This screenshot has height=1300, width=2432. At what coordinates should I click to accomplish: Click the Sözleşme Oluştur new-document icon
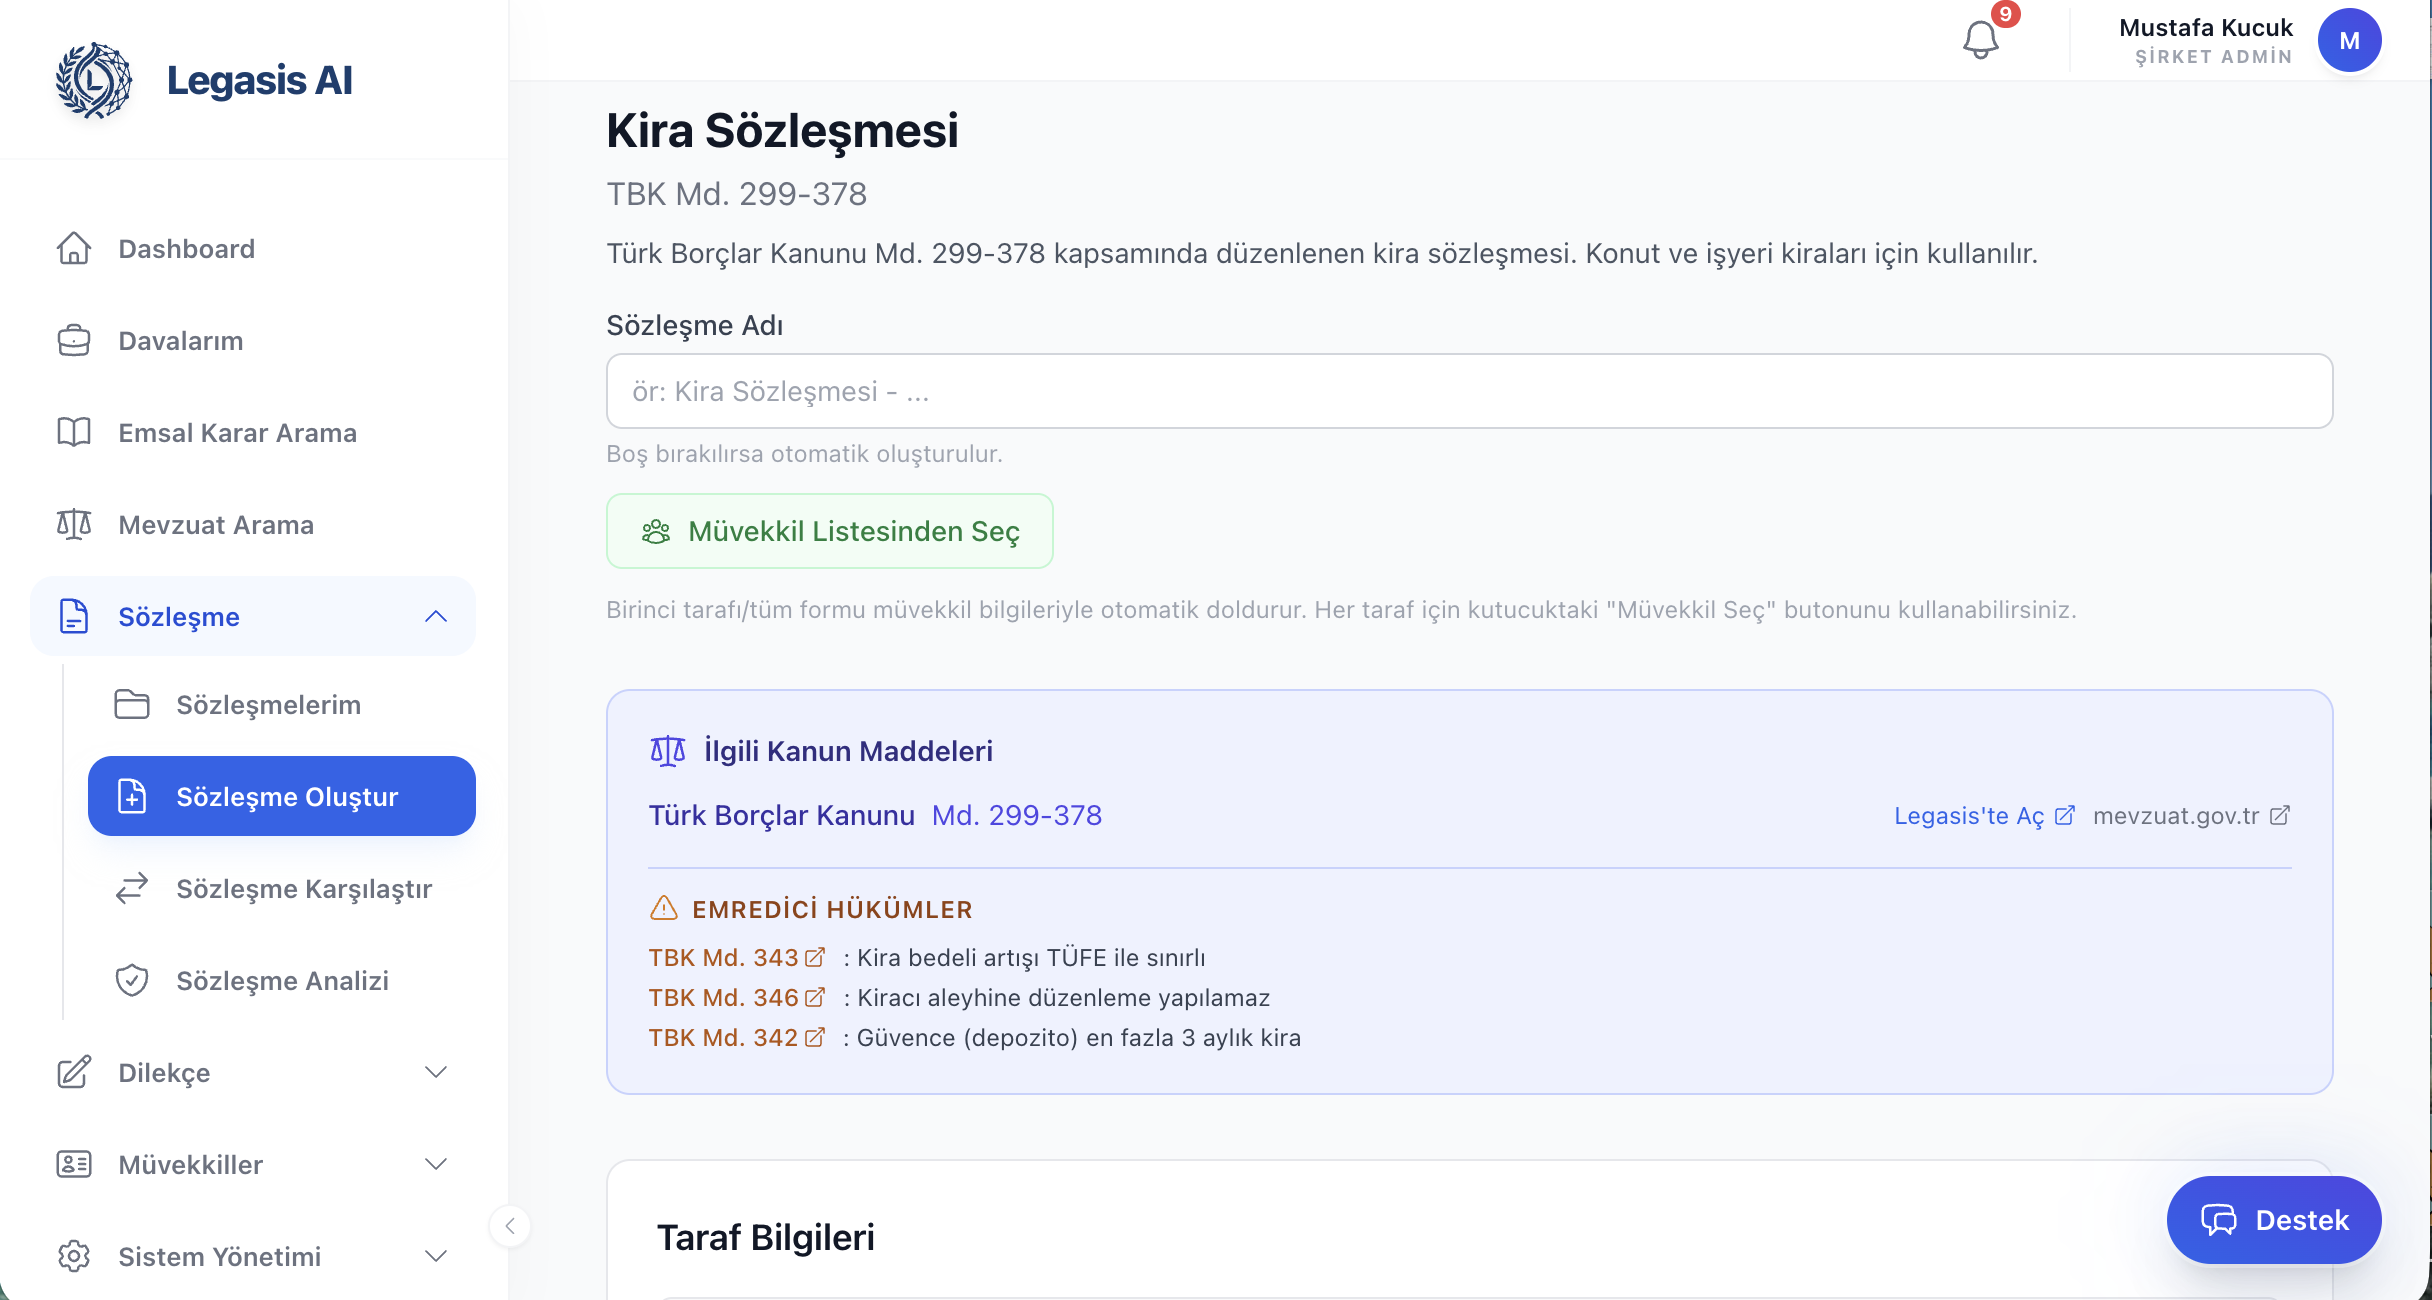tap(132, 796)
